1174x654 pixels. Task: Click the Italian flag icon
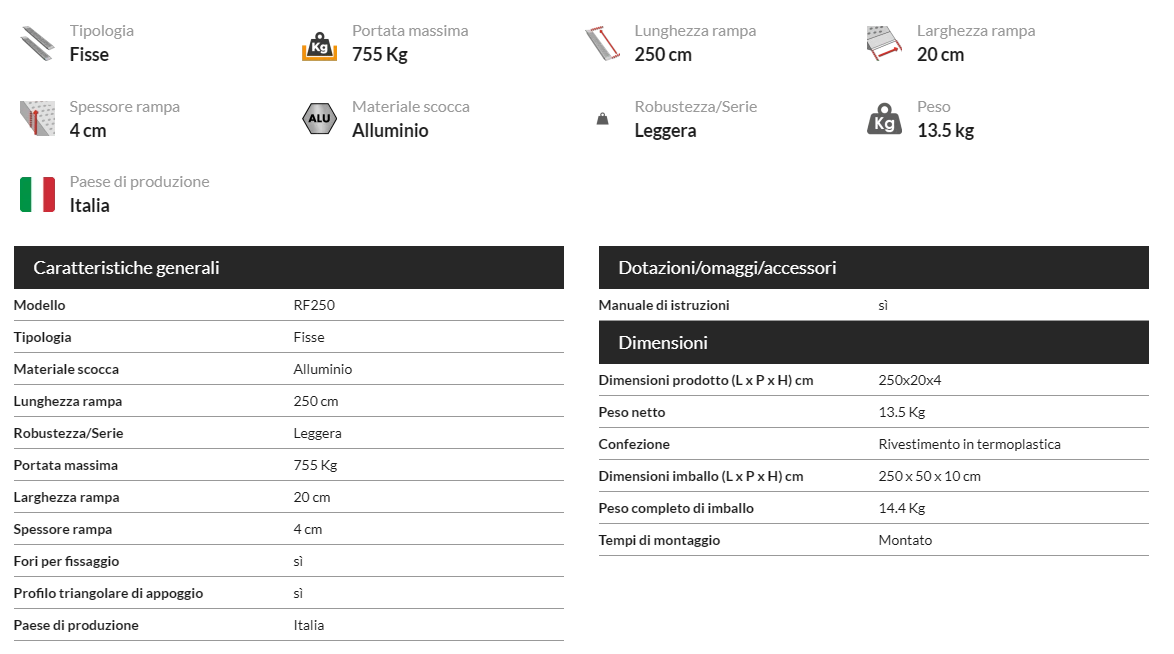click(37, 194)
